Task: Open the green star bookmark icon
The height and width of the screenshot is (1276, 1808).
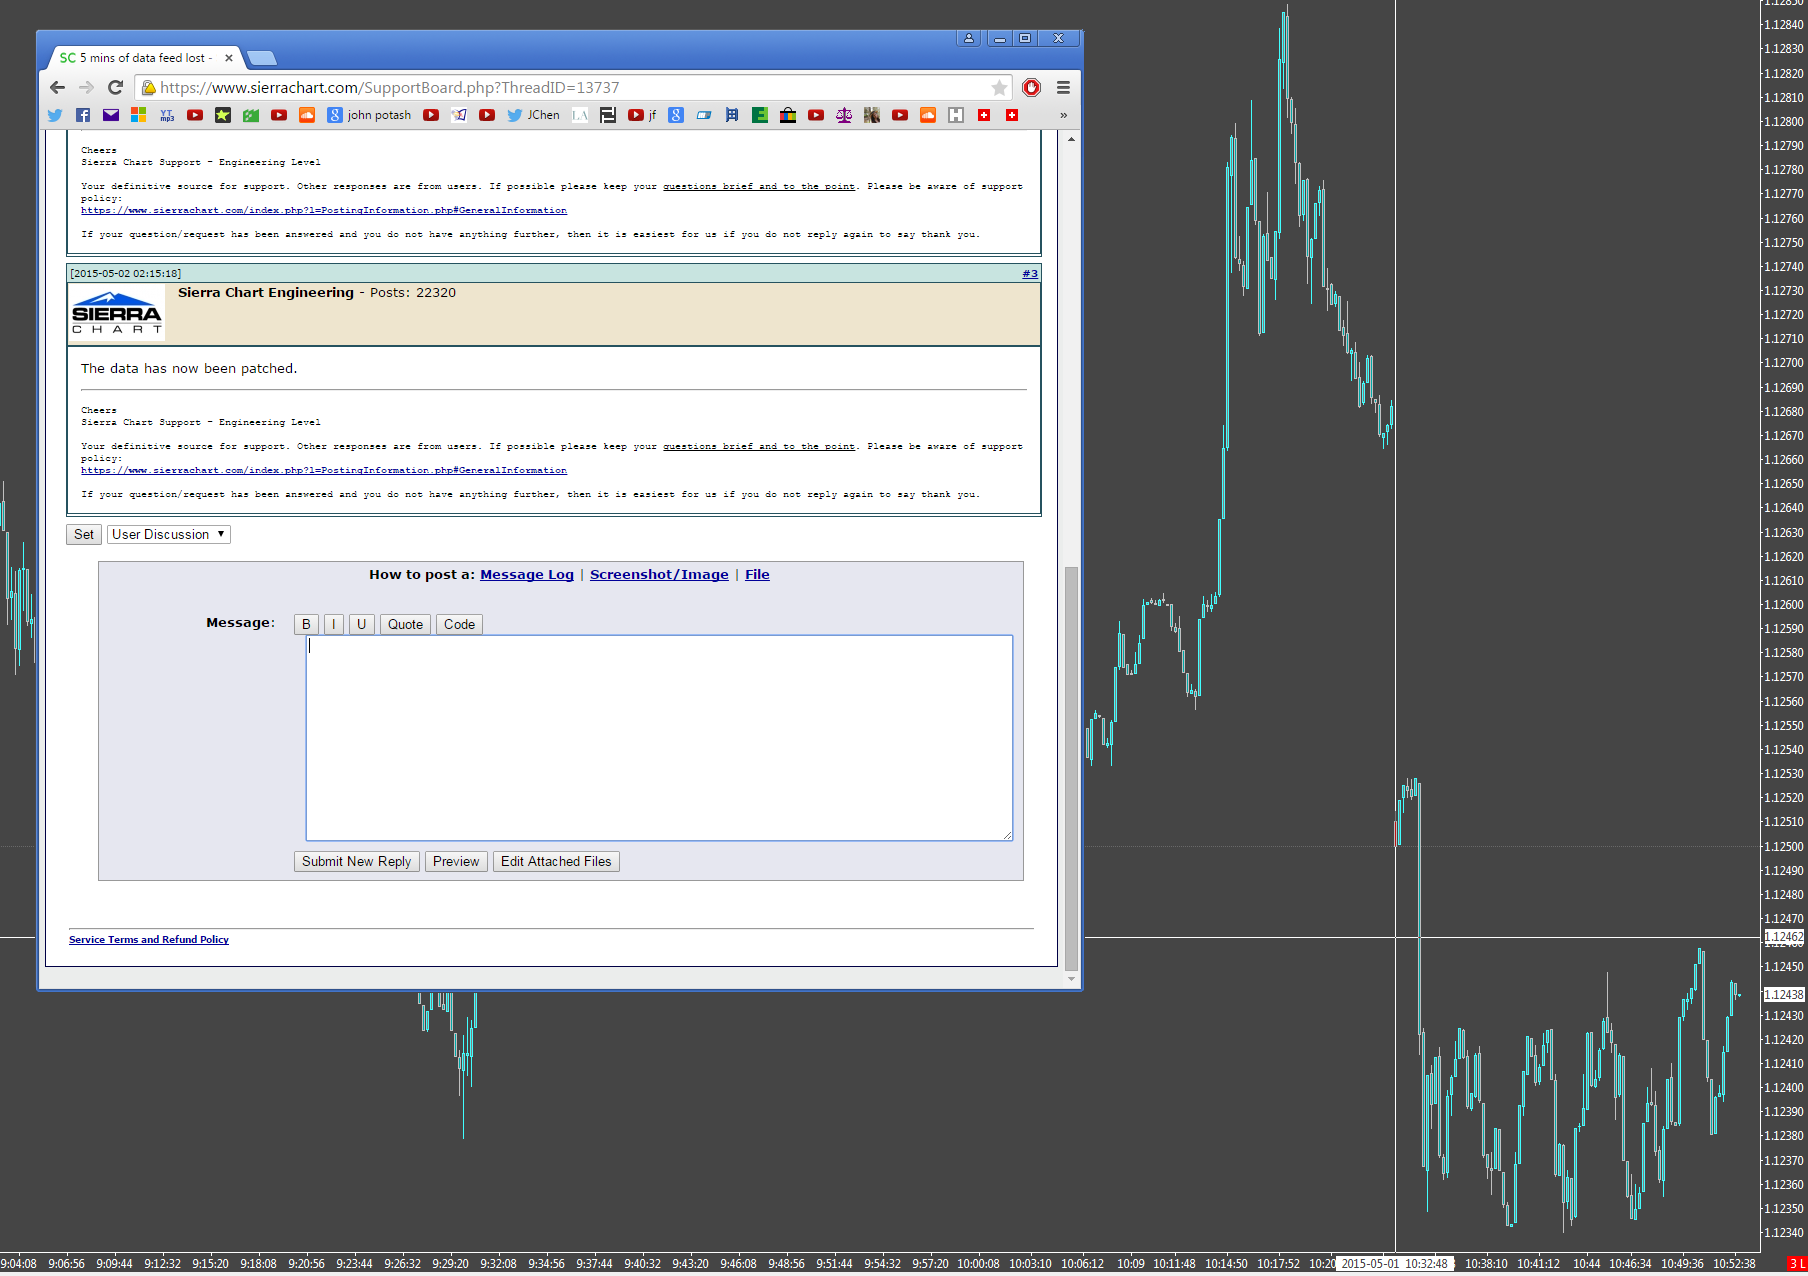Action: click(223, 115)
